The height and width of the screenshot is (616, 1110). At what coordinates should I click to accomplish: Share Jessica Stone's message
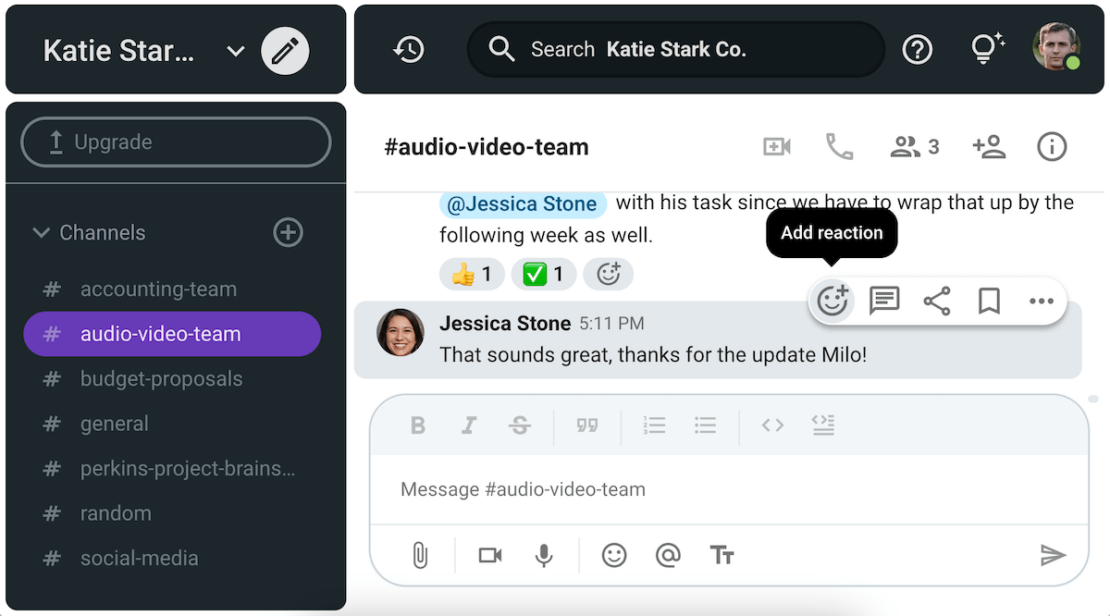coord(937,301)
